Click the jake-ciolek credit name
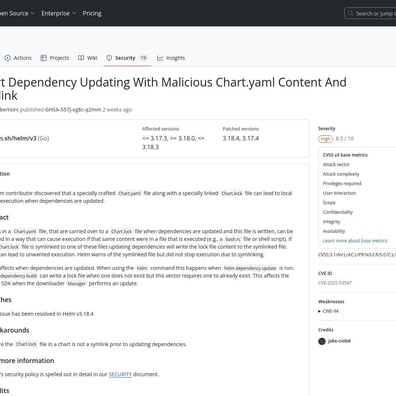 coord(339,341)
